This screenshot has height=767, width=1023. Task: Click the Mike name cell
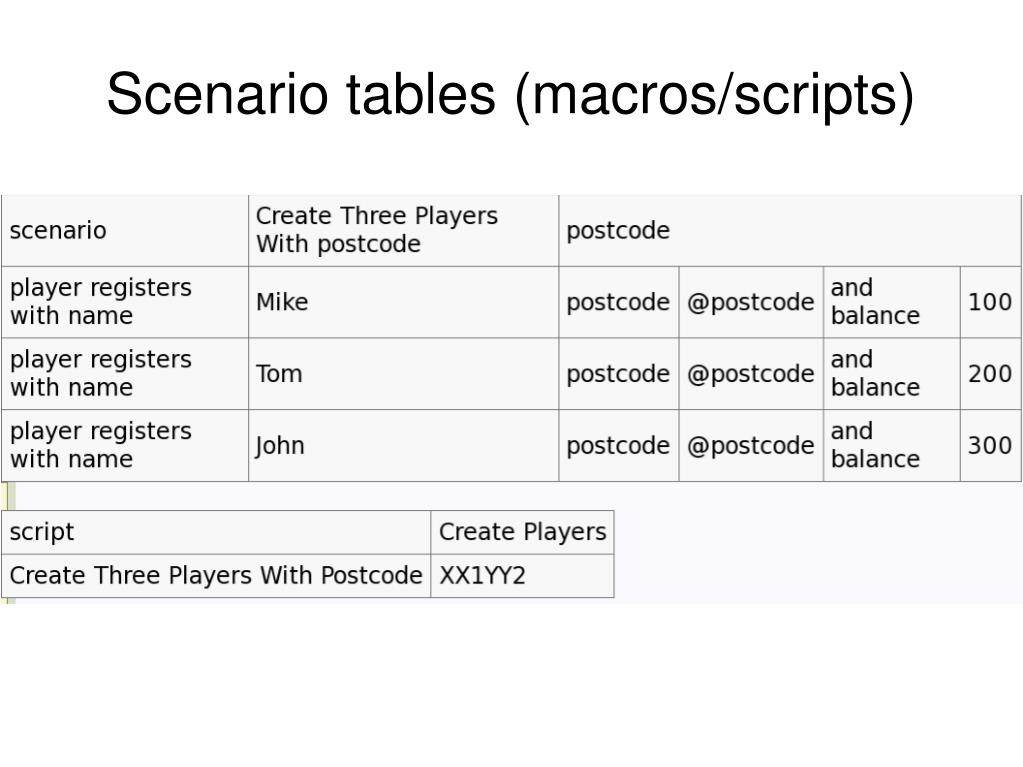pos(403,302)
